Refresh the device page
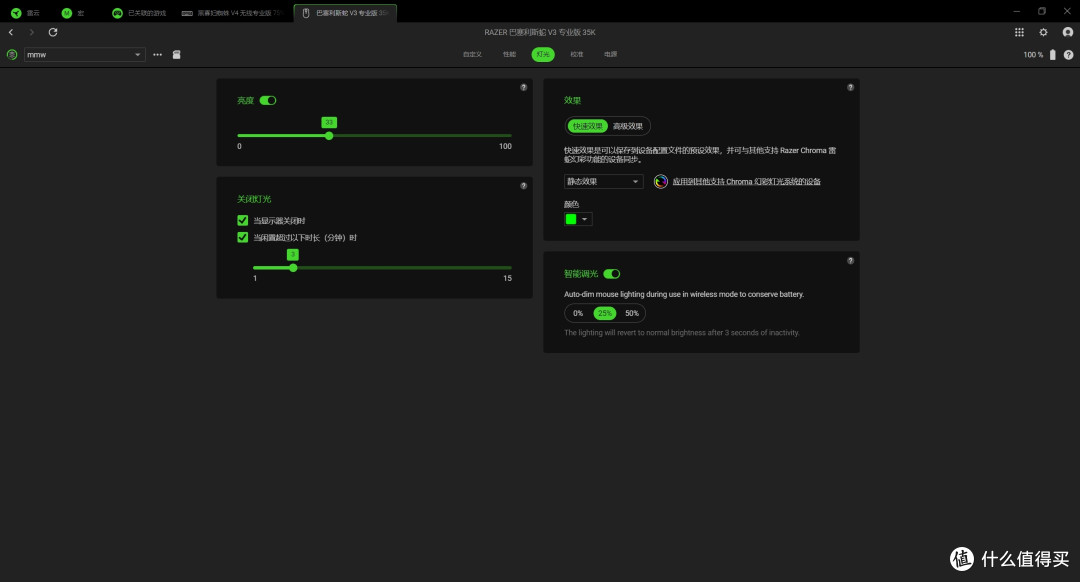Screen dimensions: 1080x582 click(x=53, y=32)
